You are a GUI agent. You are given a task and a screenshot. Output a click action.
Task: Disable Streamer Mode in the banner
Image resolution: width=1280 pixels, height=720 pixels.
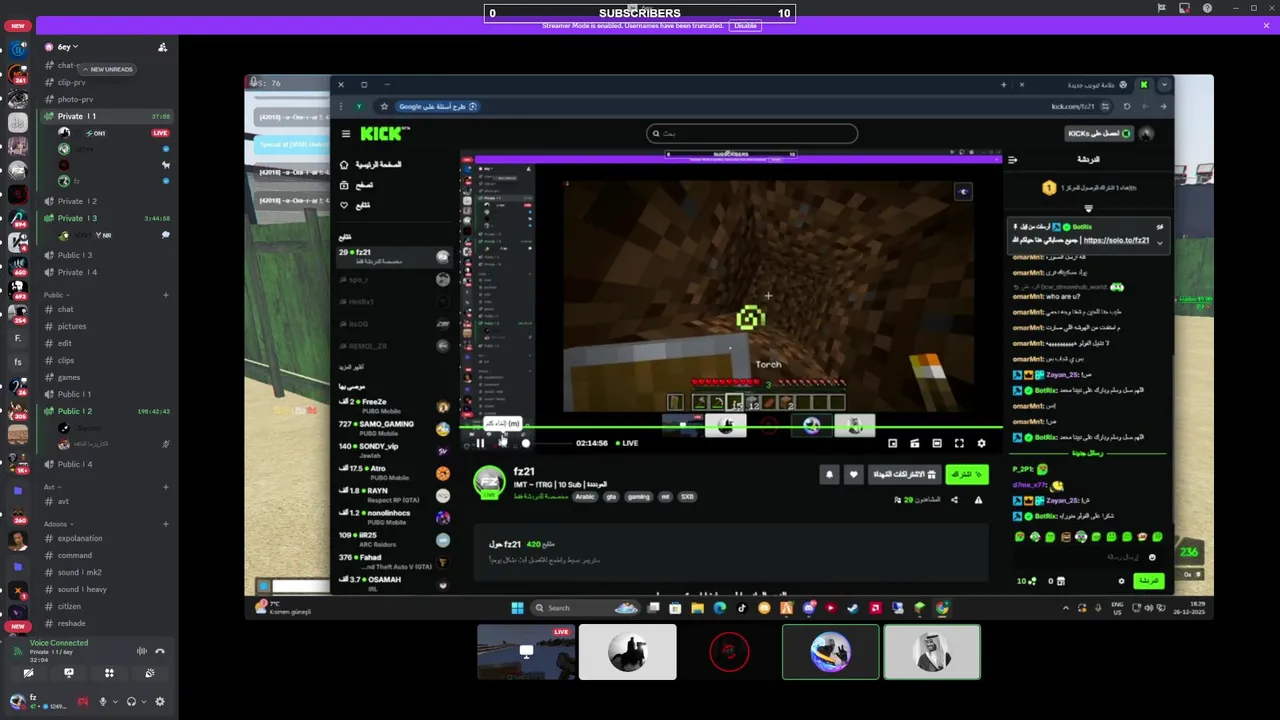click(745, 26)
